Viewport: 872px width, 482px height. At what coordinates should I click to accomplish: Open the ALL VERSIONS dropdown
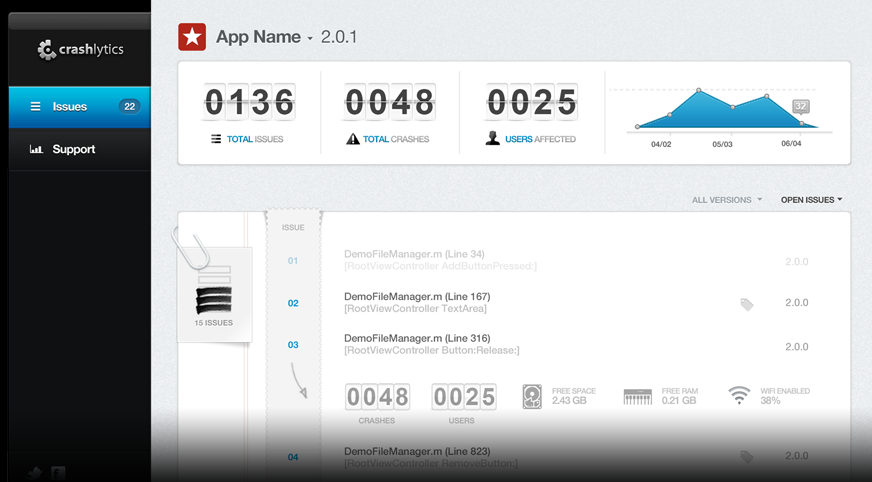point(726,200)
